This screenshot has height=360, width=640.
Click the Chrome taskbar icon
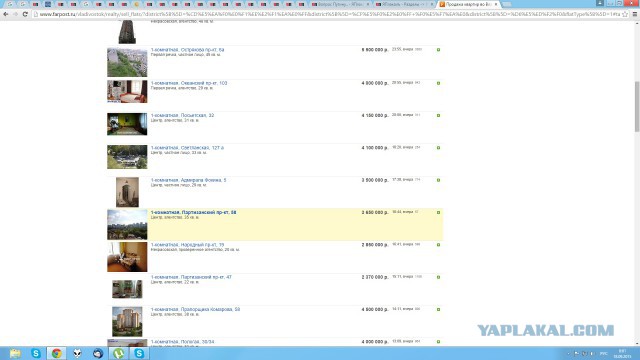tap(56, 353)
